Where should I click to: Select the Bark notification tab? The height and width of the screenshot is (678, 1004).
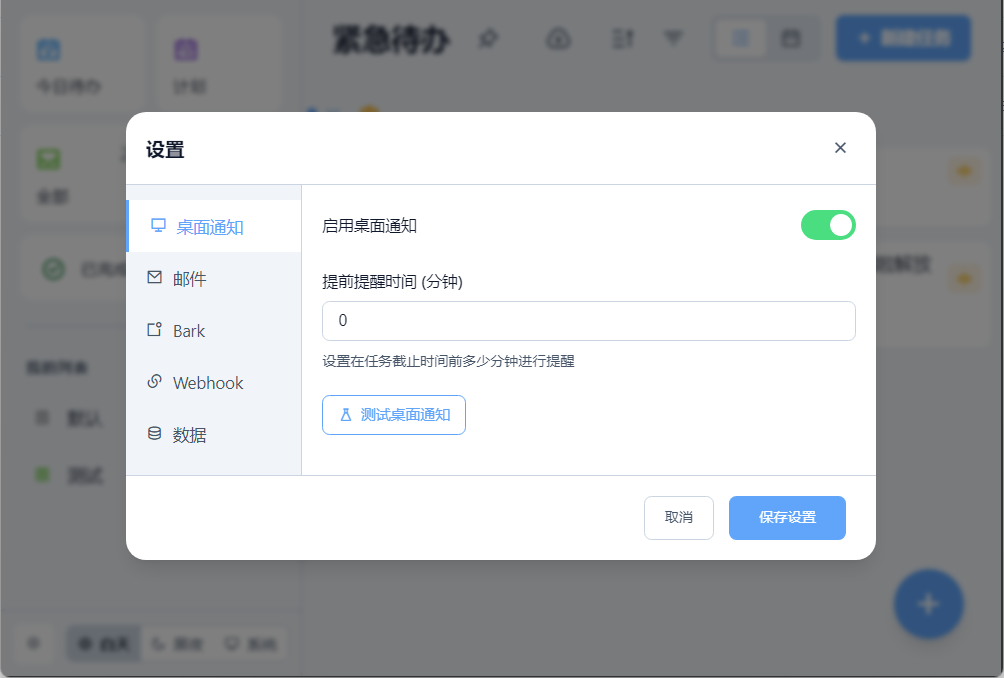(188, 331)
